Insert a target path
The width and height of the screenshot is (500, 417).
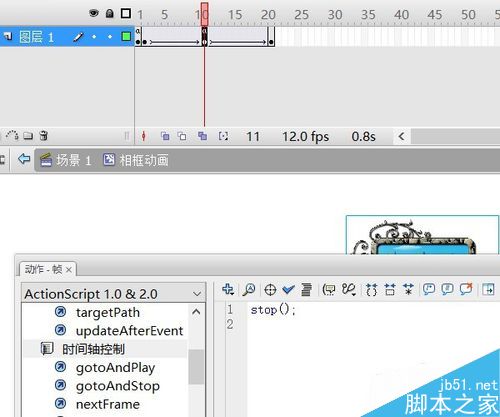(x=270, y=290)
